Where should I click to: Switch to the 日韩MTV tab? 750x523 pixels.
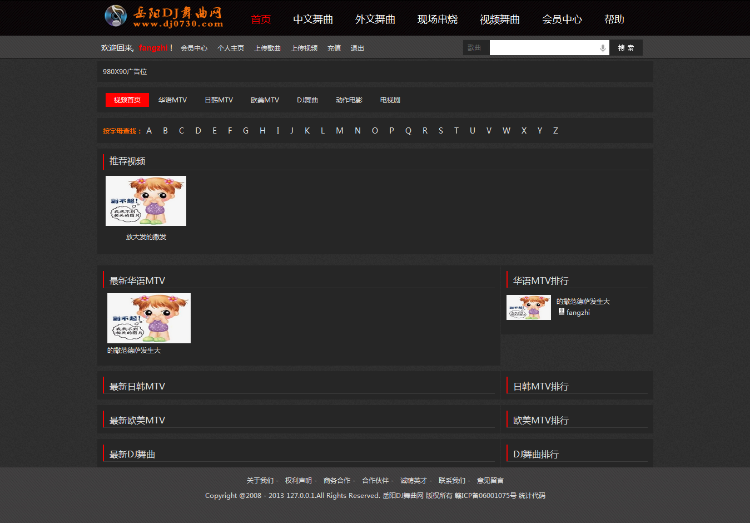click(x=219, y=100)
